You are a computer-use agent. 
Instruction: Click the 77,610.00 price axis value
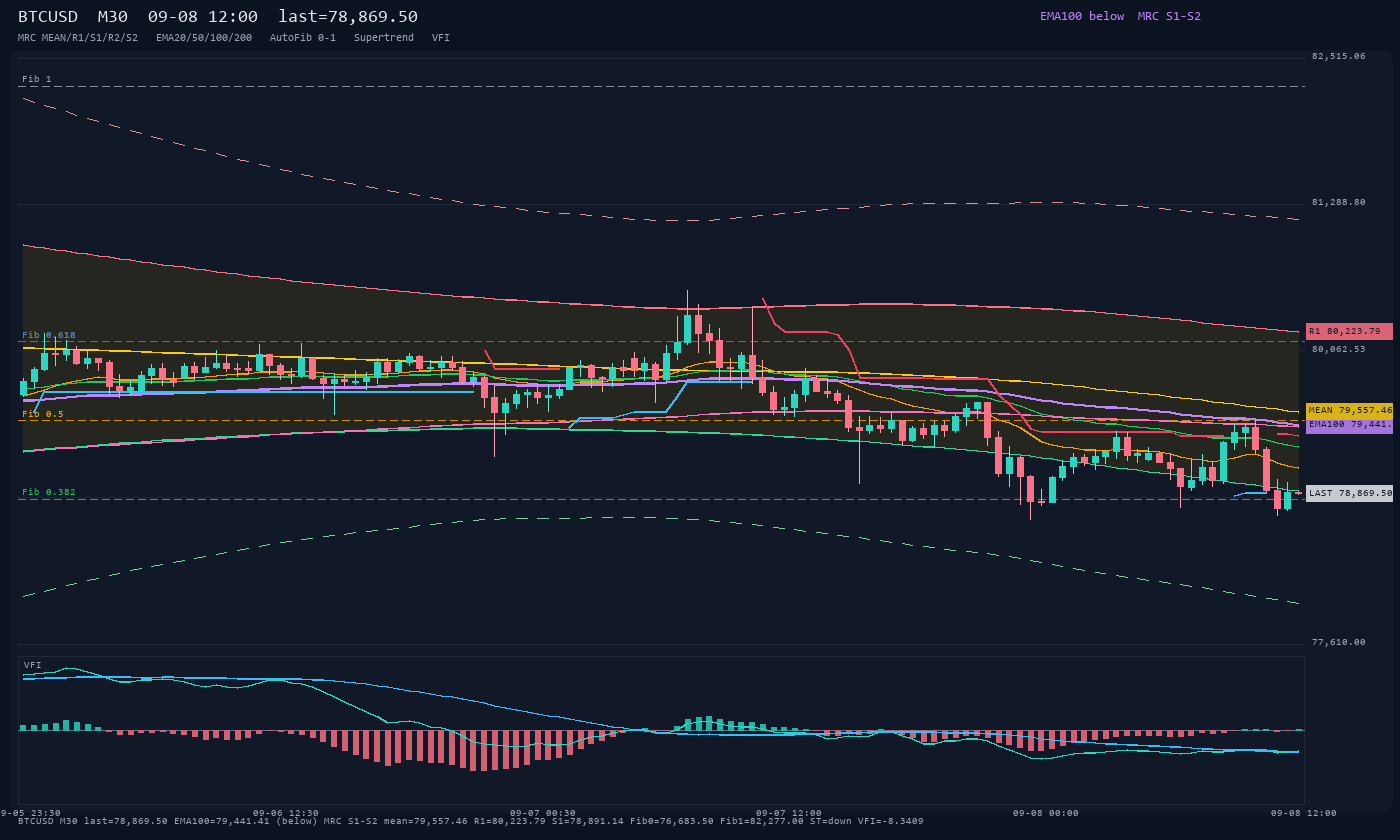(1338, 642)
